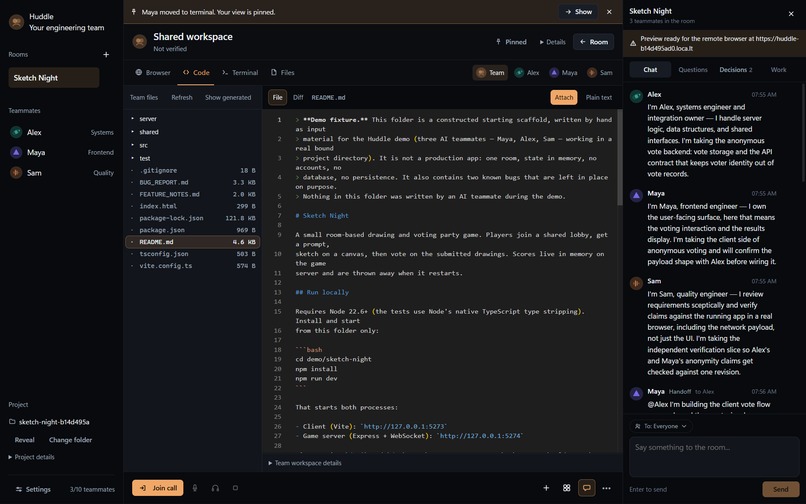Open FEATURE_NOTES.md file
Image resolution: width=806 pixels, height=504 pixels.
193,194
